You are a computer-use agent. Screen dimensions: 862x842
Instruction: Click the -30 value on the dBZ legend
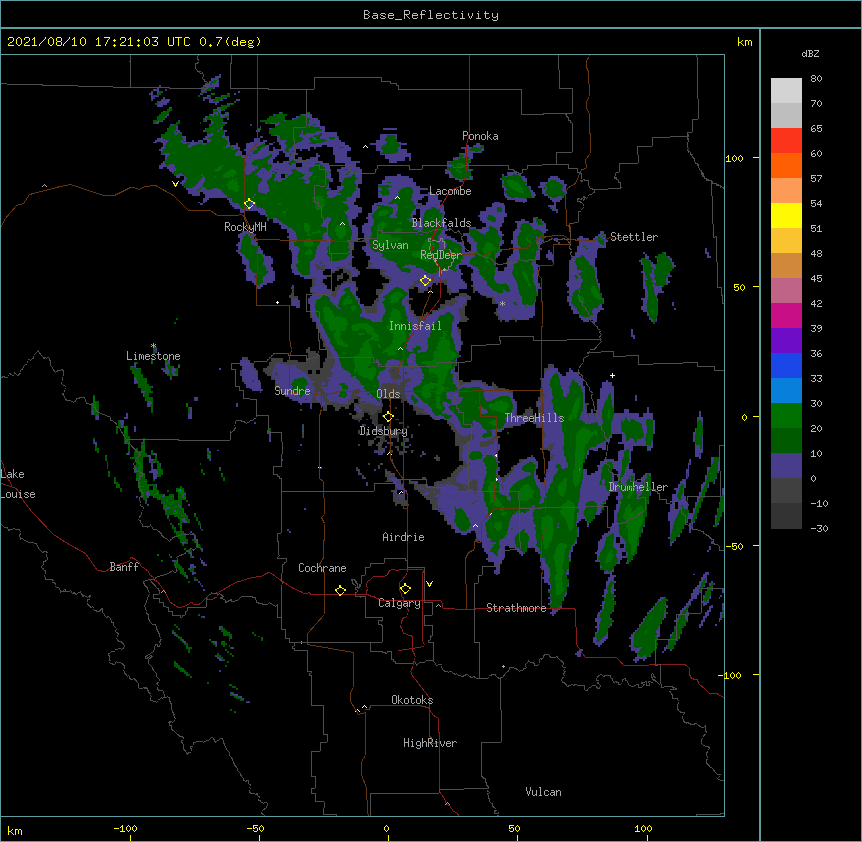pos(819,529)
